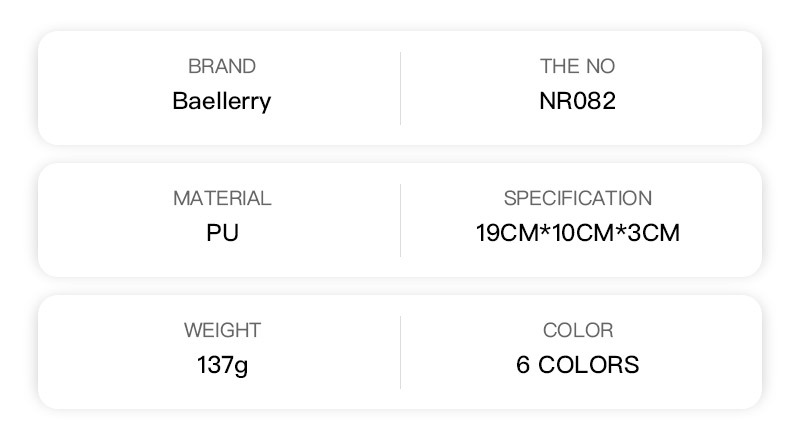Viewport: 800px width, 440px height.
Task: Click divider between BRAND and THE NO
Action: pos(401,88)
